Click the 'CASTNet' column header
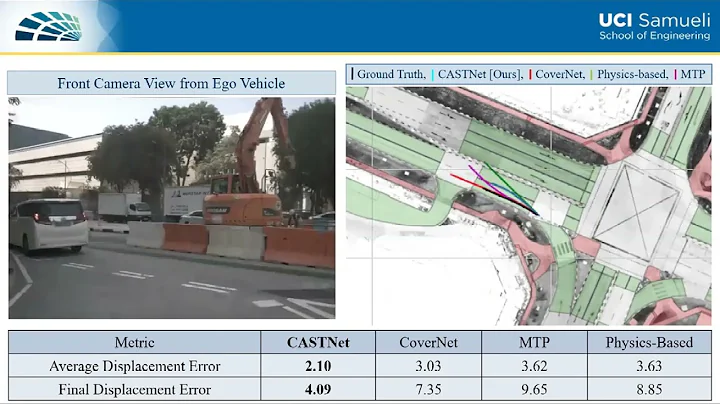Viewport: 720px width, 404px height. [318, 342]
